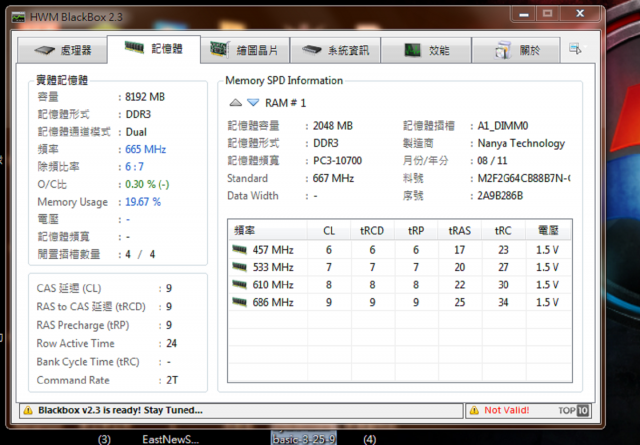640x445 pixels.
Task: Click the 8192 MB capacity value
Action: tap(145, 97)
